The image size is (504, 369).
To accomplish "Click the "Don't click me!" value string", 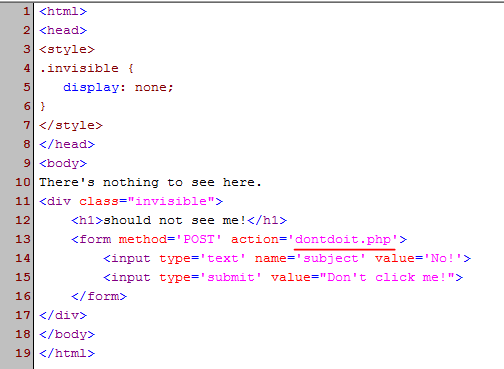I will 387,277.
